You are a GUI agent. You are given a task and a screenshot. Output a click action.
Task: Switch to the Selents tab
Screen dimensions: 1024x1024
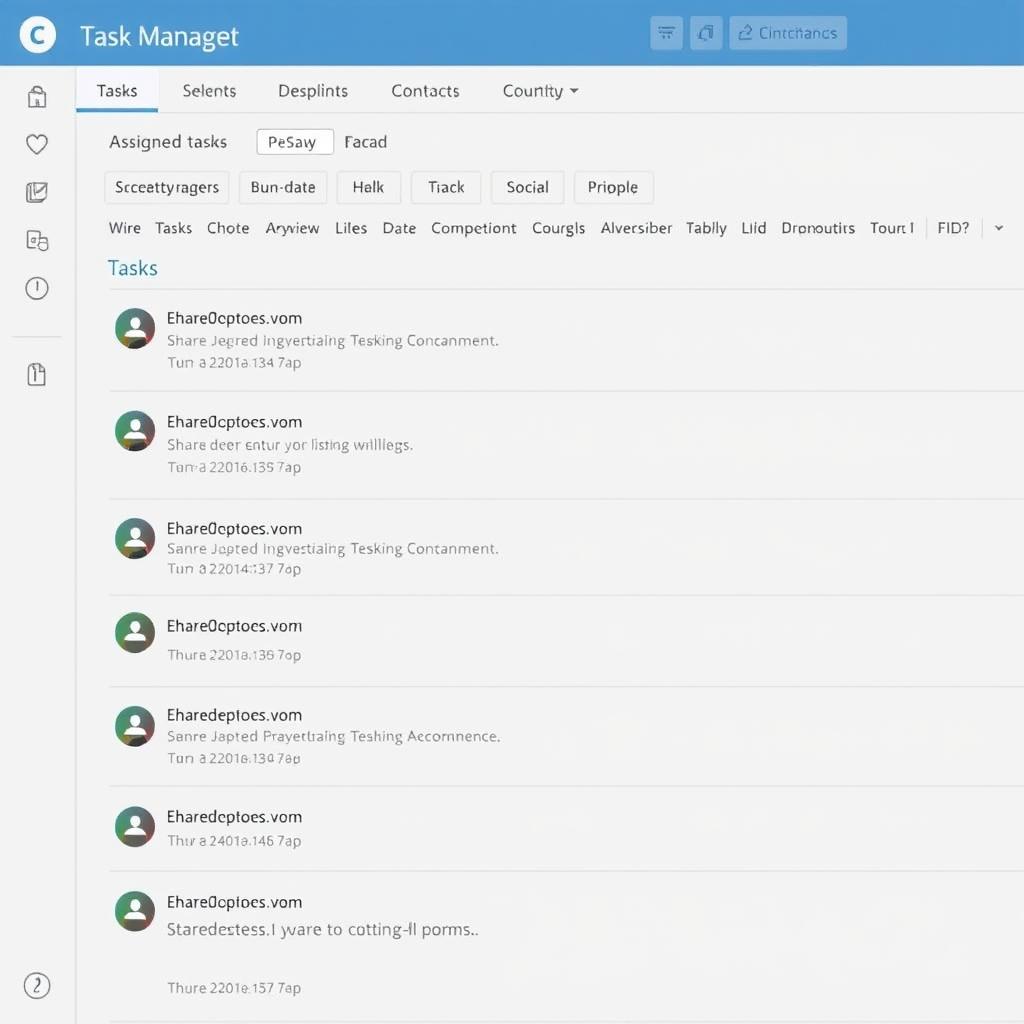point(210,91)
